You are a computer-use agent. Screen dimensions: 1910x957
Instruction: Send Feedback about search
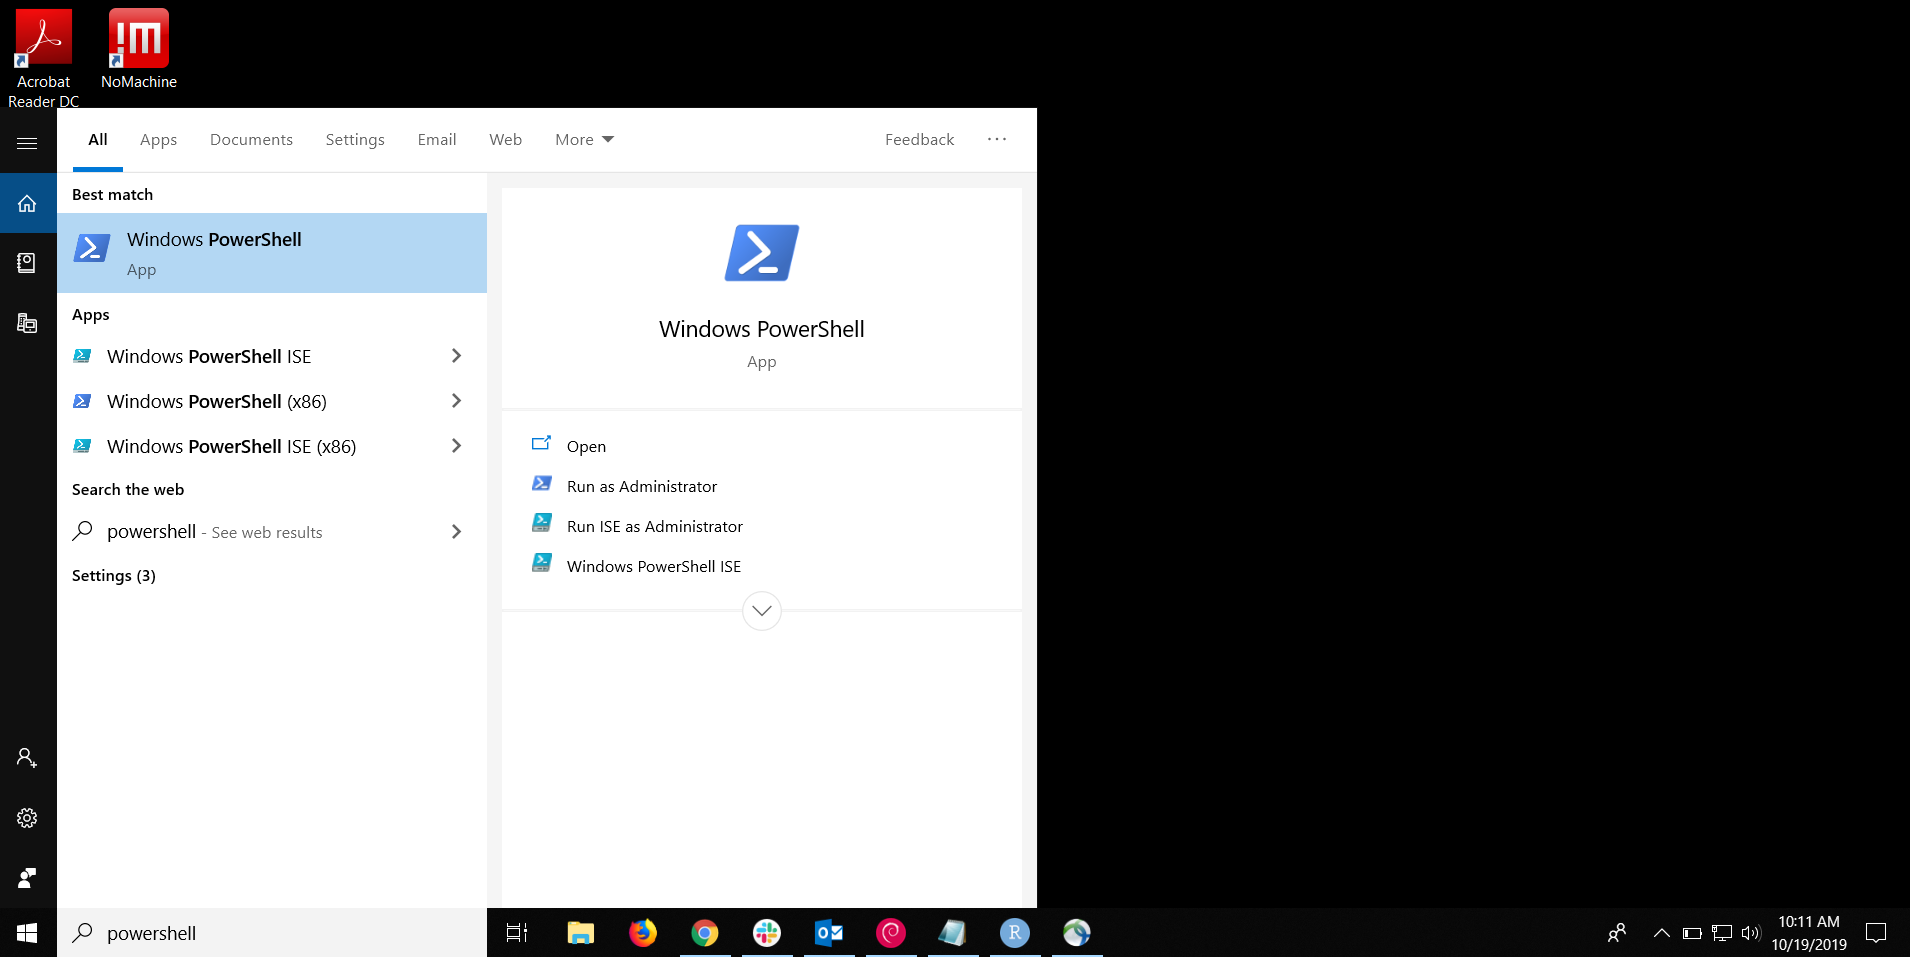click(x=918, y=139)
